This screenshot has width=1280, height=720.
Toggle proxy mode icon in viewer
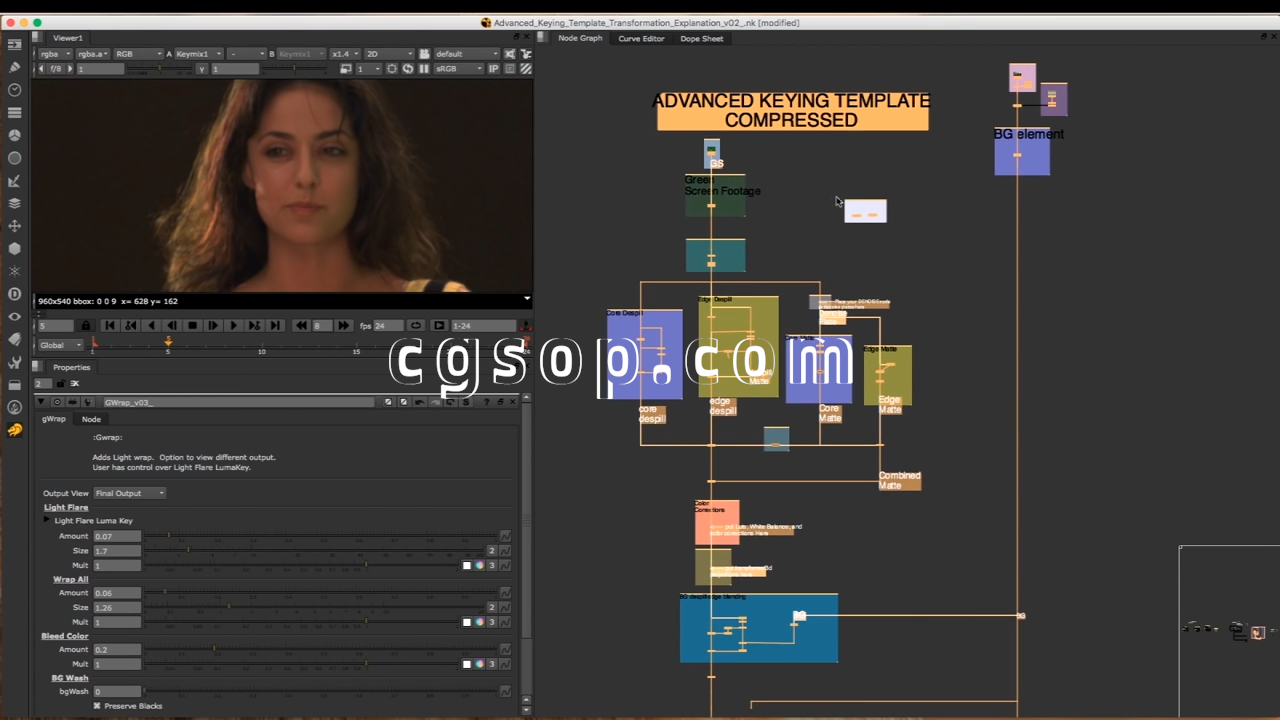coord(345,69)
